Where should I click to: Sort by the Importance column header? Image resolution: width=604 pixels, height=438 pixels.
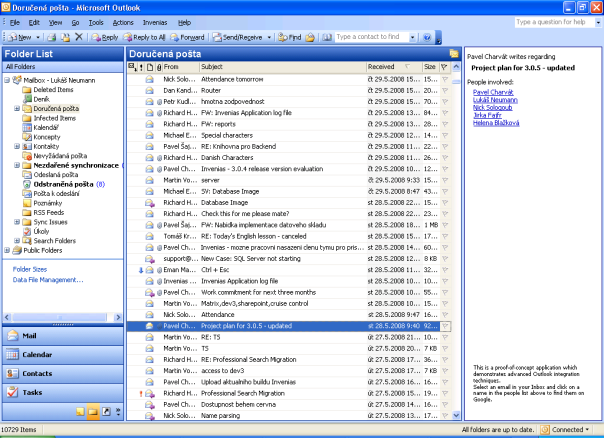pos(141,67)
